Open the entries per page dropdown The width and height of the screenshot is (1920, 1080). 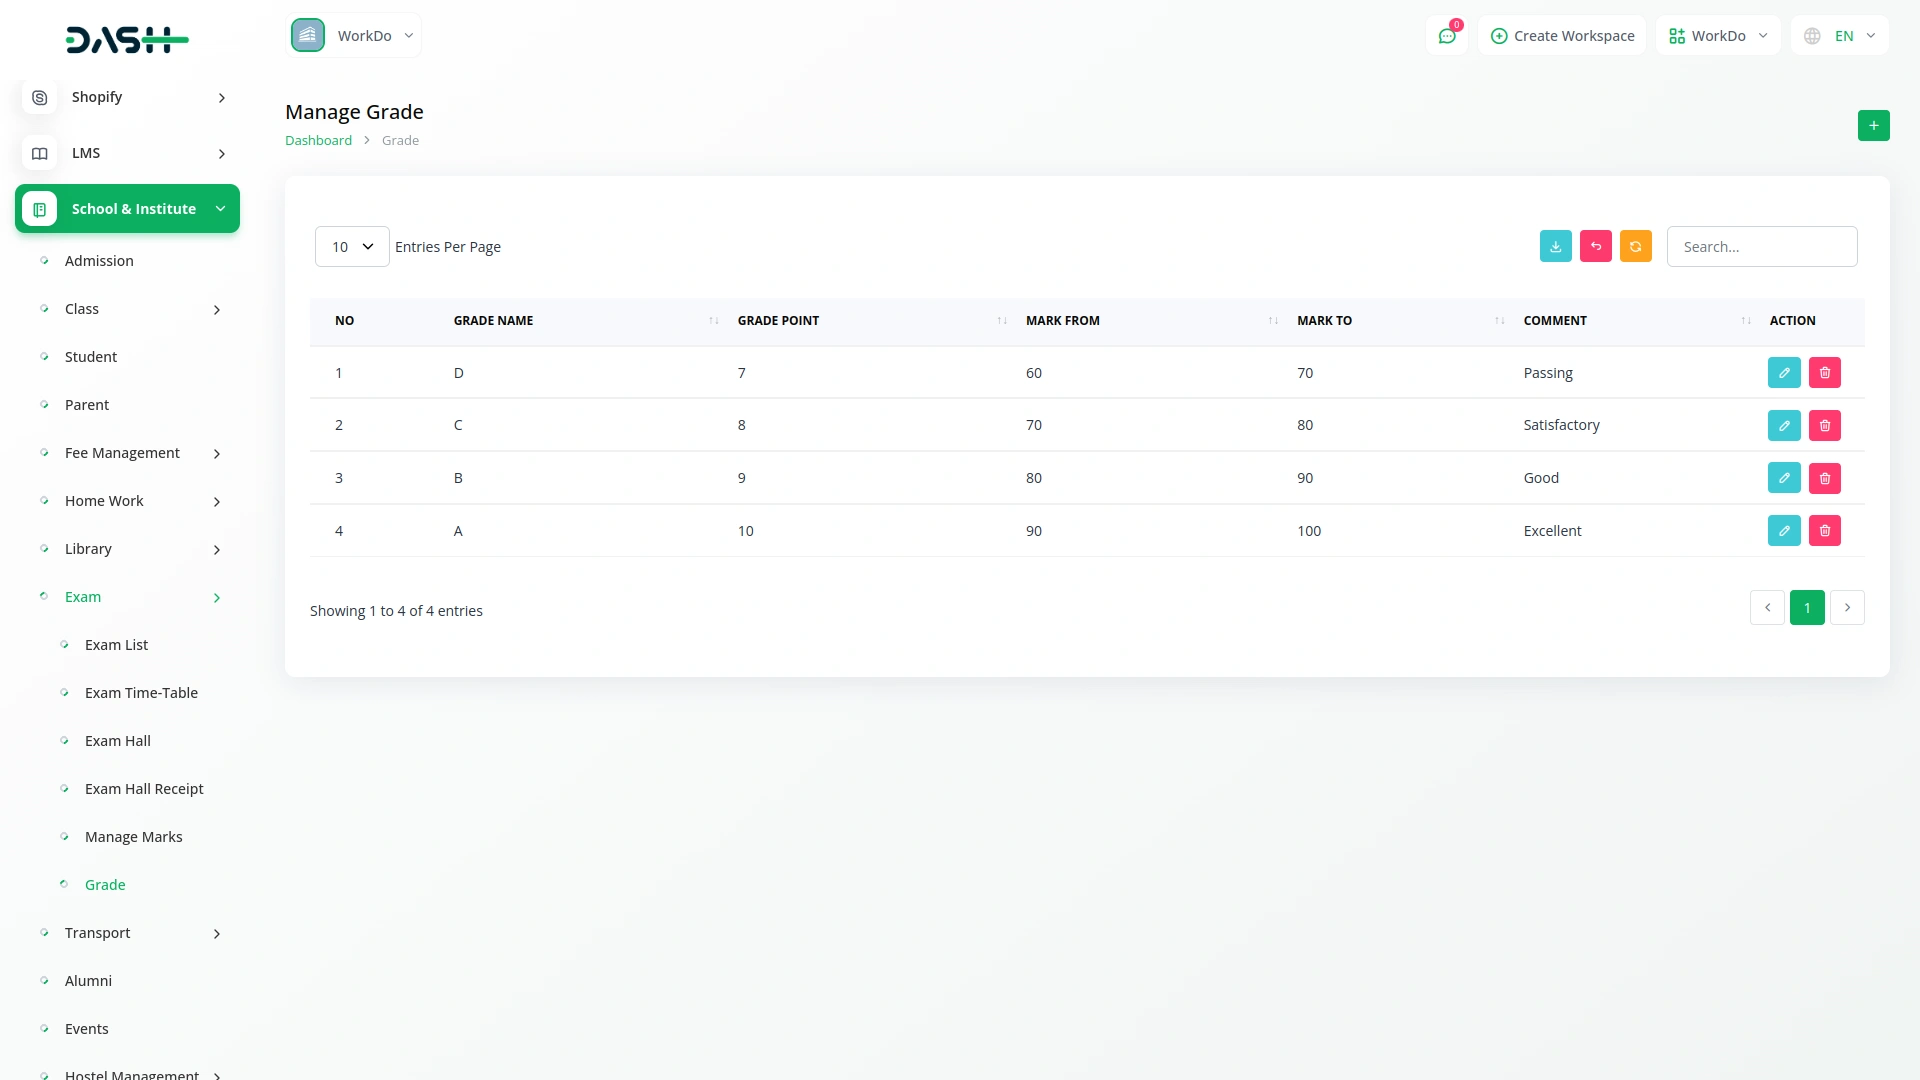click(x=352, y=247)
